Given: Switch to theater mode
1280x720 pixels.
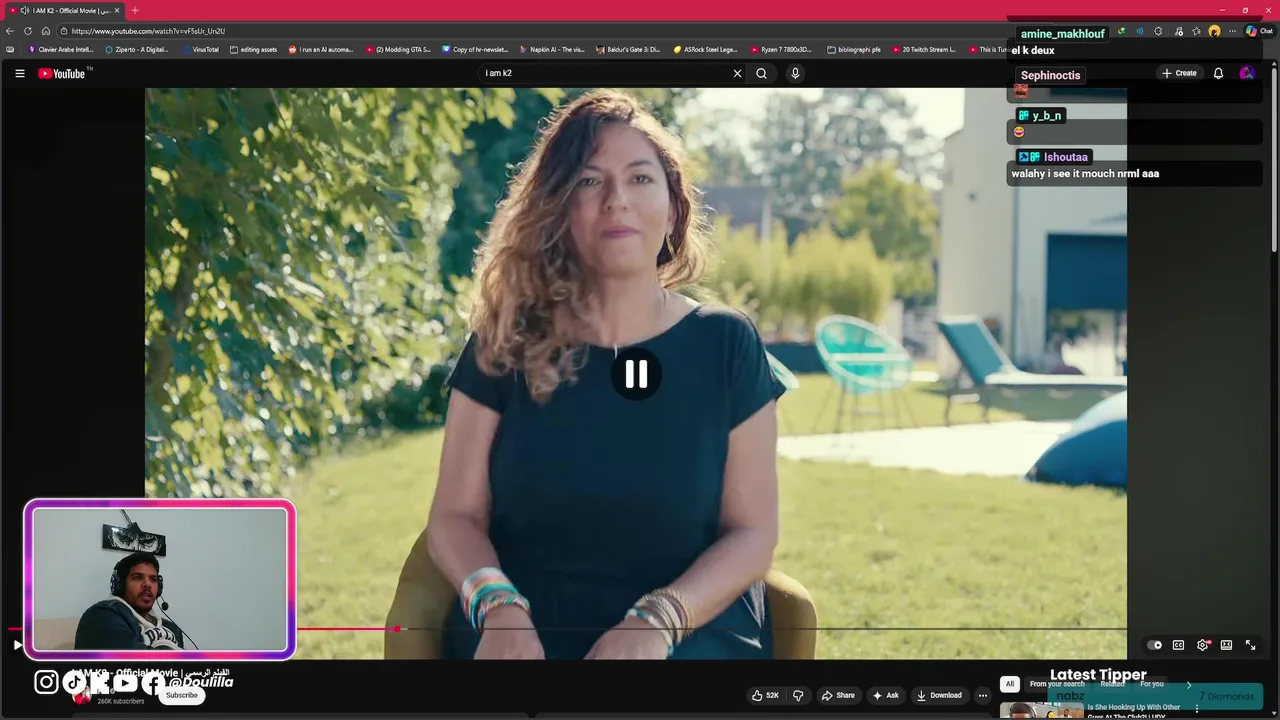Looking at the screenshot, I should pos(1226,645).
